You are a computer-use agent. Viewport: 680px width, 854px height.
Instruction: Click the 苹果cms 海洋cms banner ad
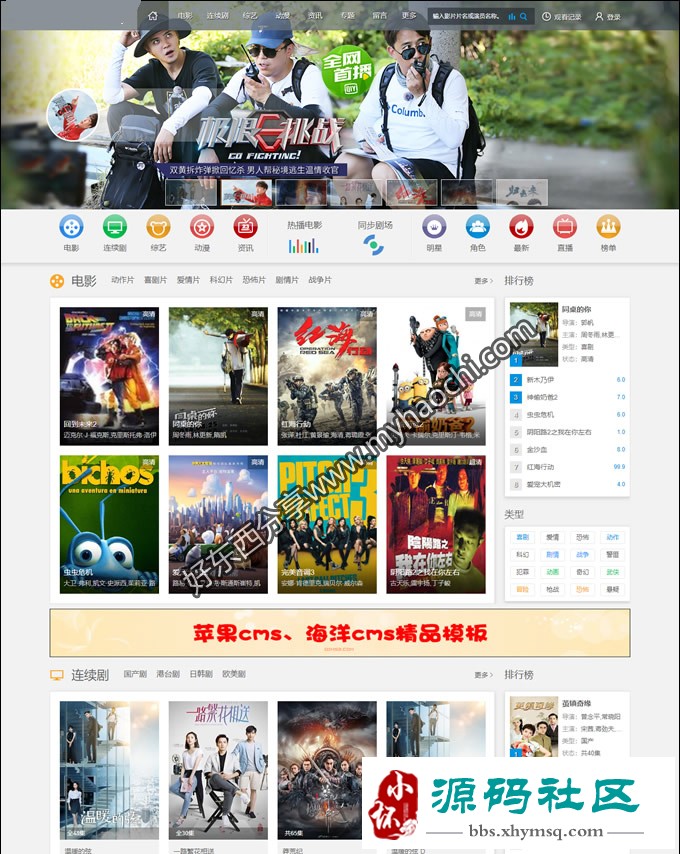point(340,633)
